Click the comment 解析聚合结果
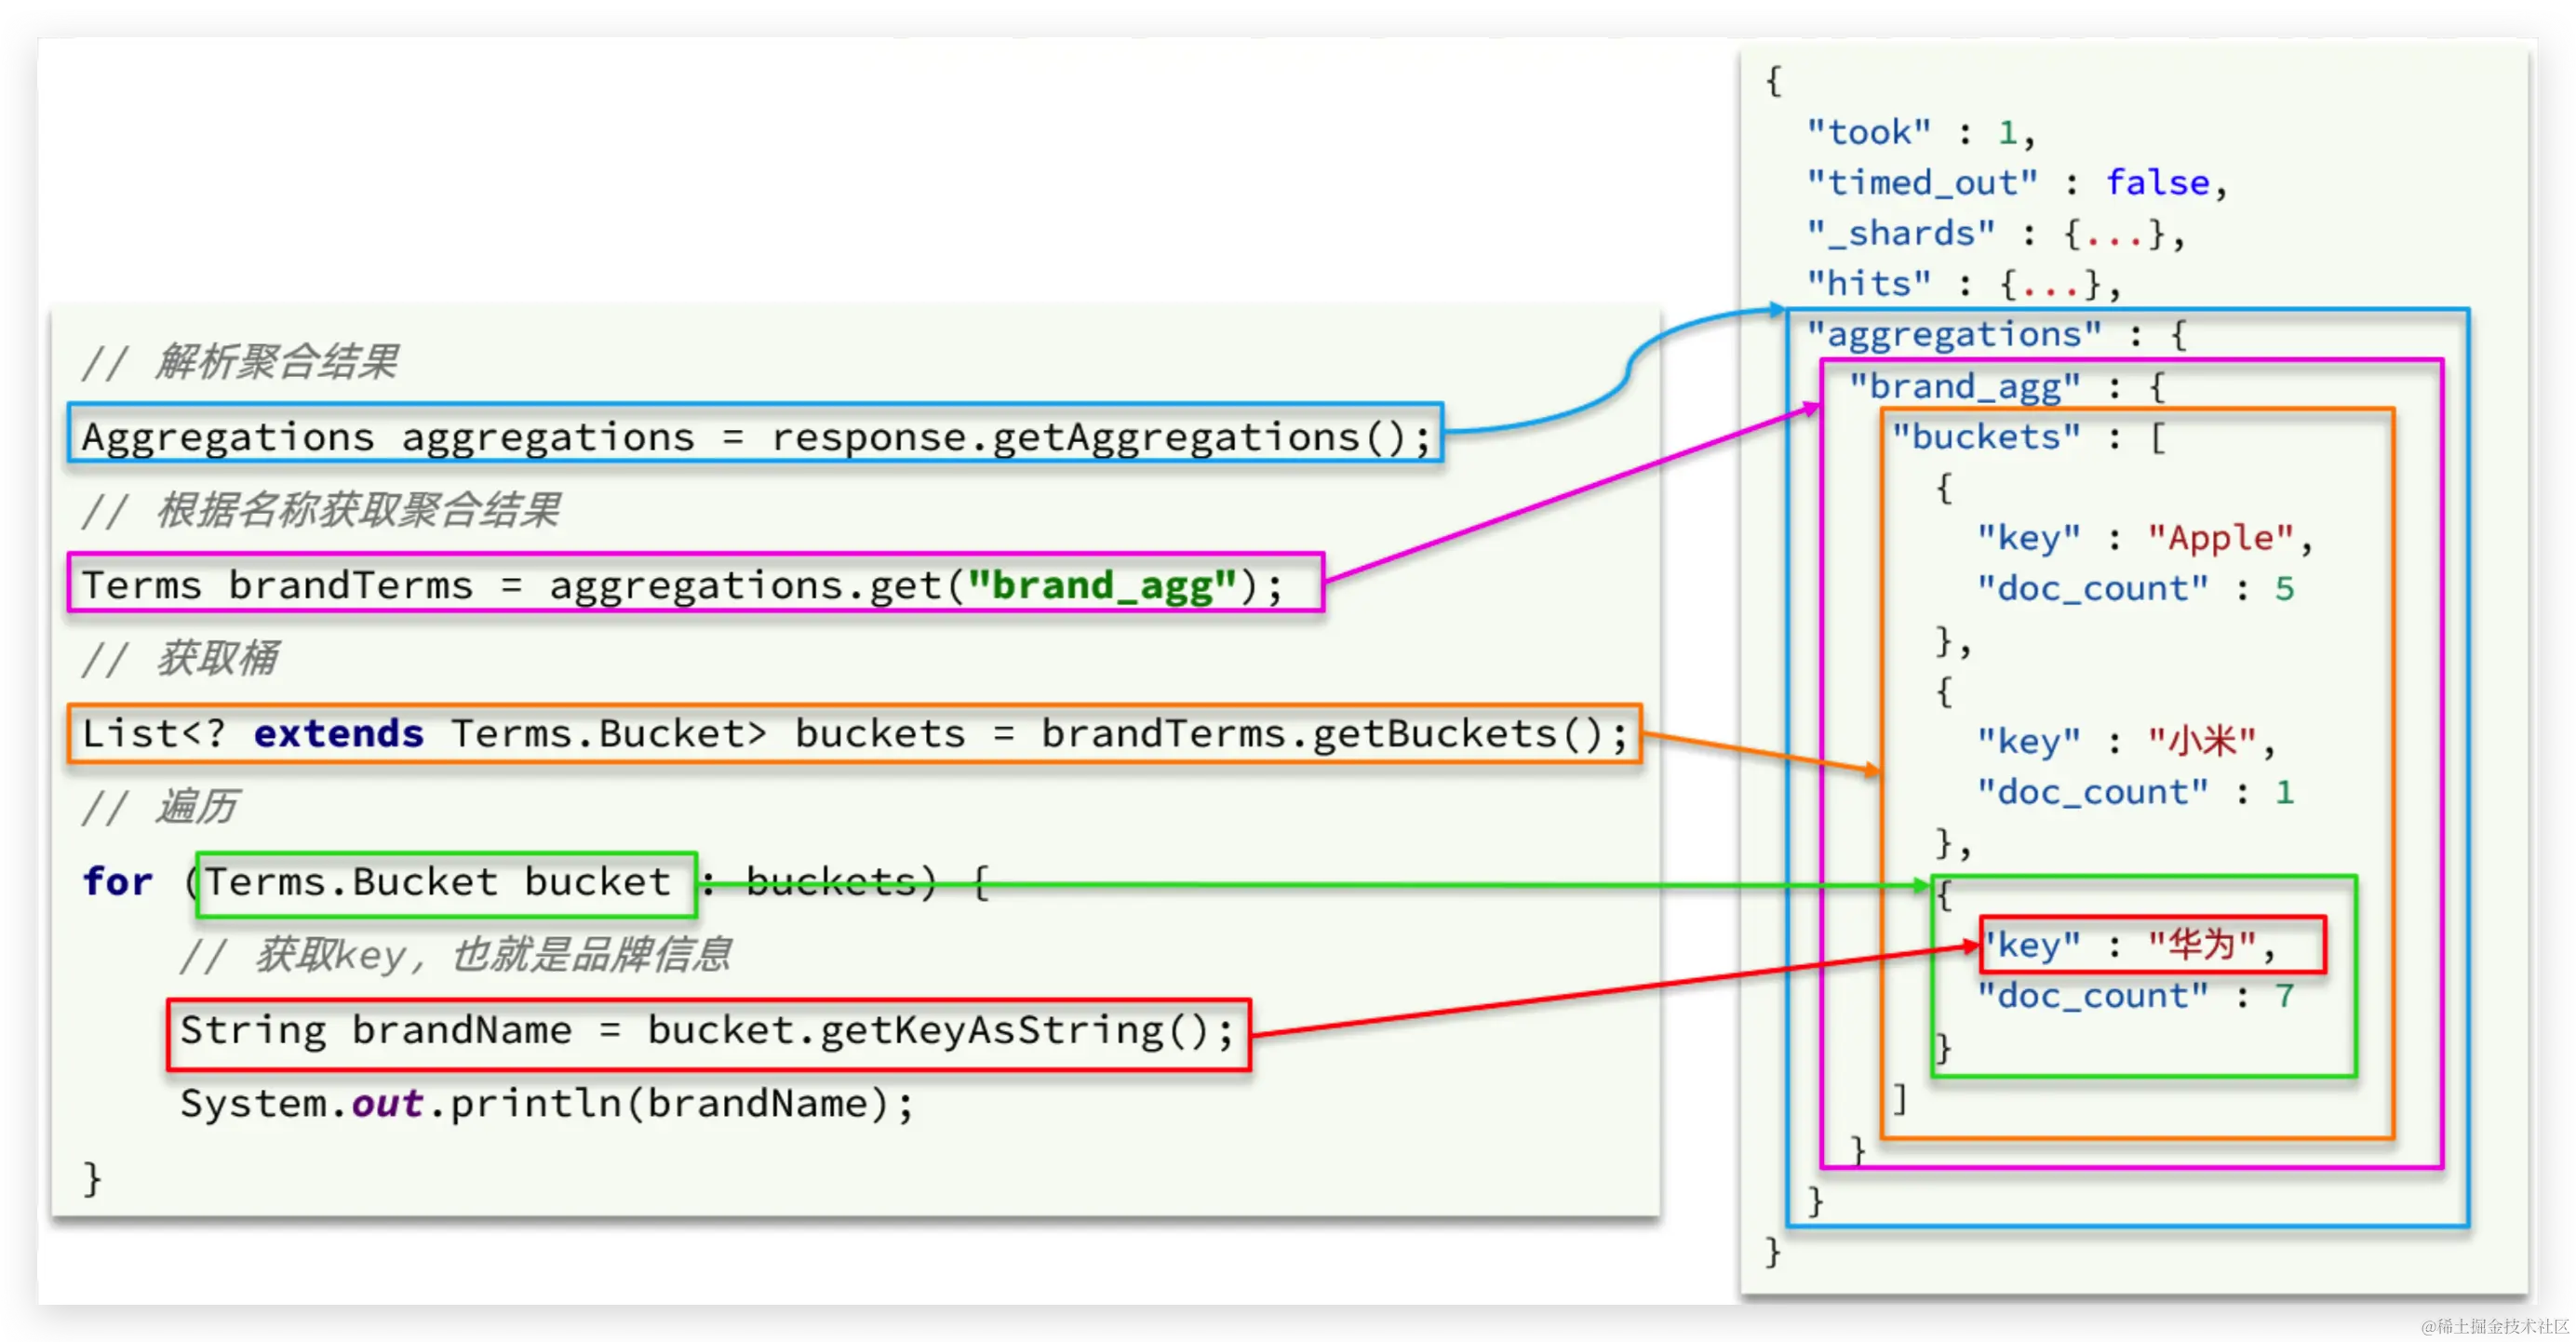 pyautogui.click(x=276, y=362)
